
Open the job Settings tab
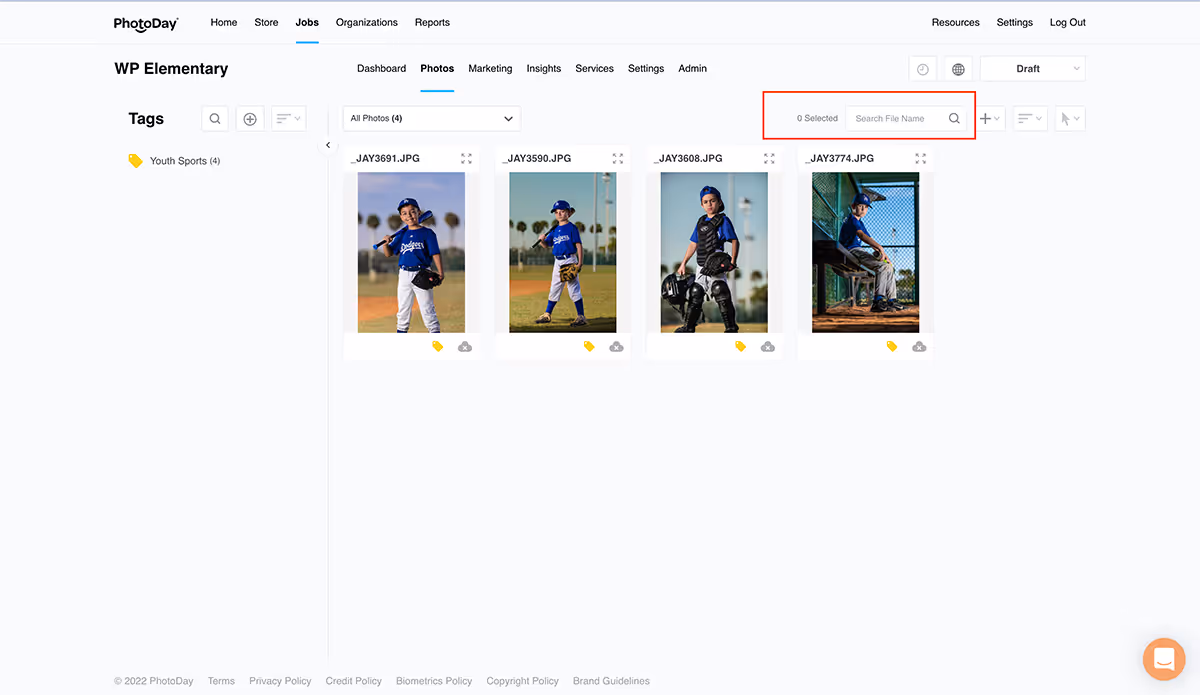click(x=646, y=69)
